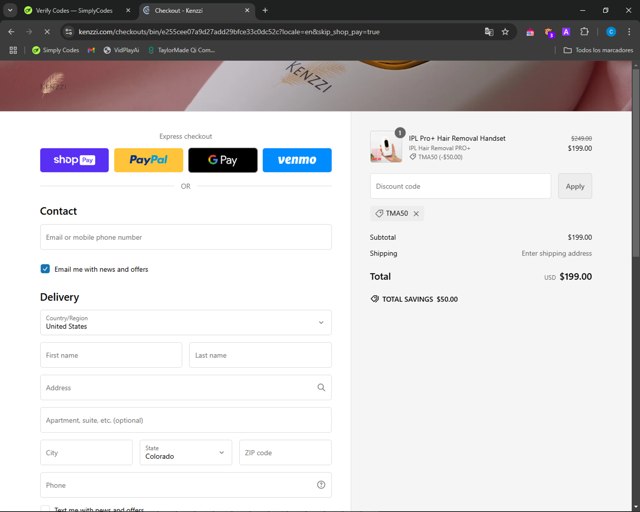Select the Checkout - Kenzzi tab
640x512 pixels.
pyautogui.click(x=178, y=11)
